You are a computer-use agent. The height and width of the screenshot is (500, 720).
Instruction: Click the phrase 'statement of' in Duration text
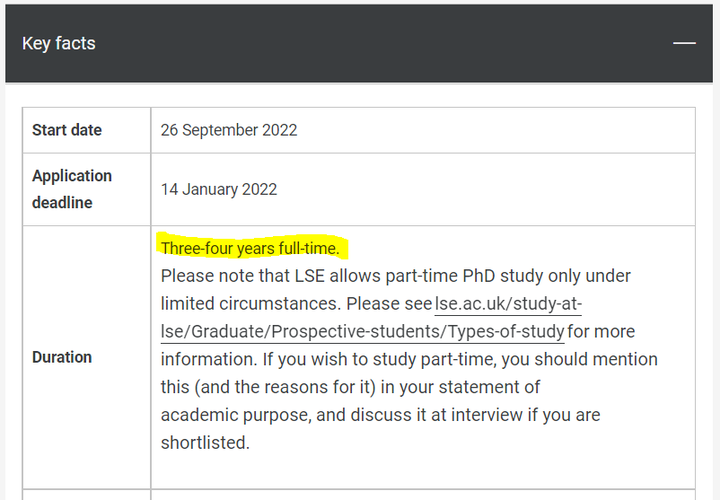pos(489,388)
